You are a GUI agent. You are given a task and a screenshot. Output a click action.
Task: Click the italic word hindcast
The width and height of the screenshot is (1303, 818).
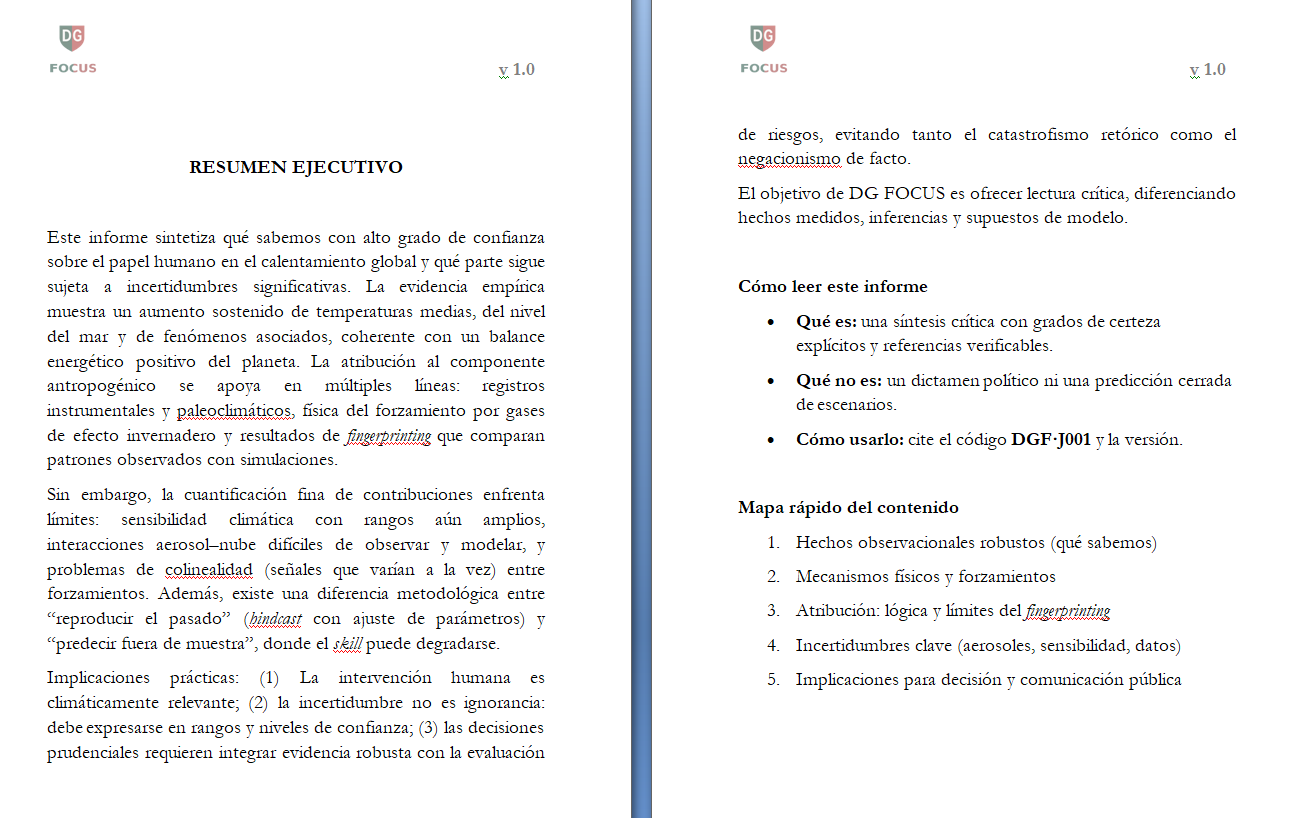click(x=276, y=619)
